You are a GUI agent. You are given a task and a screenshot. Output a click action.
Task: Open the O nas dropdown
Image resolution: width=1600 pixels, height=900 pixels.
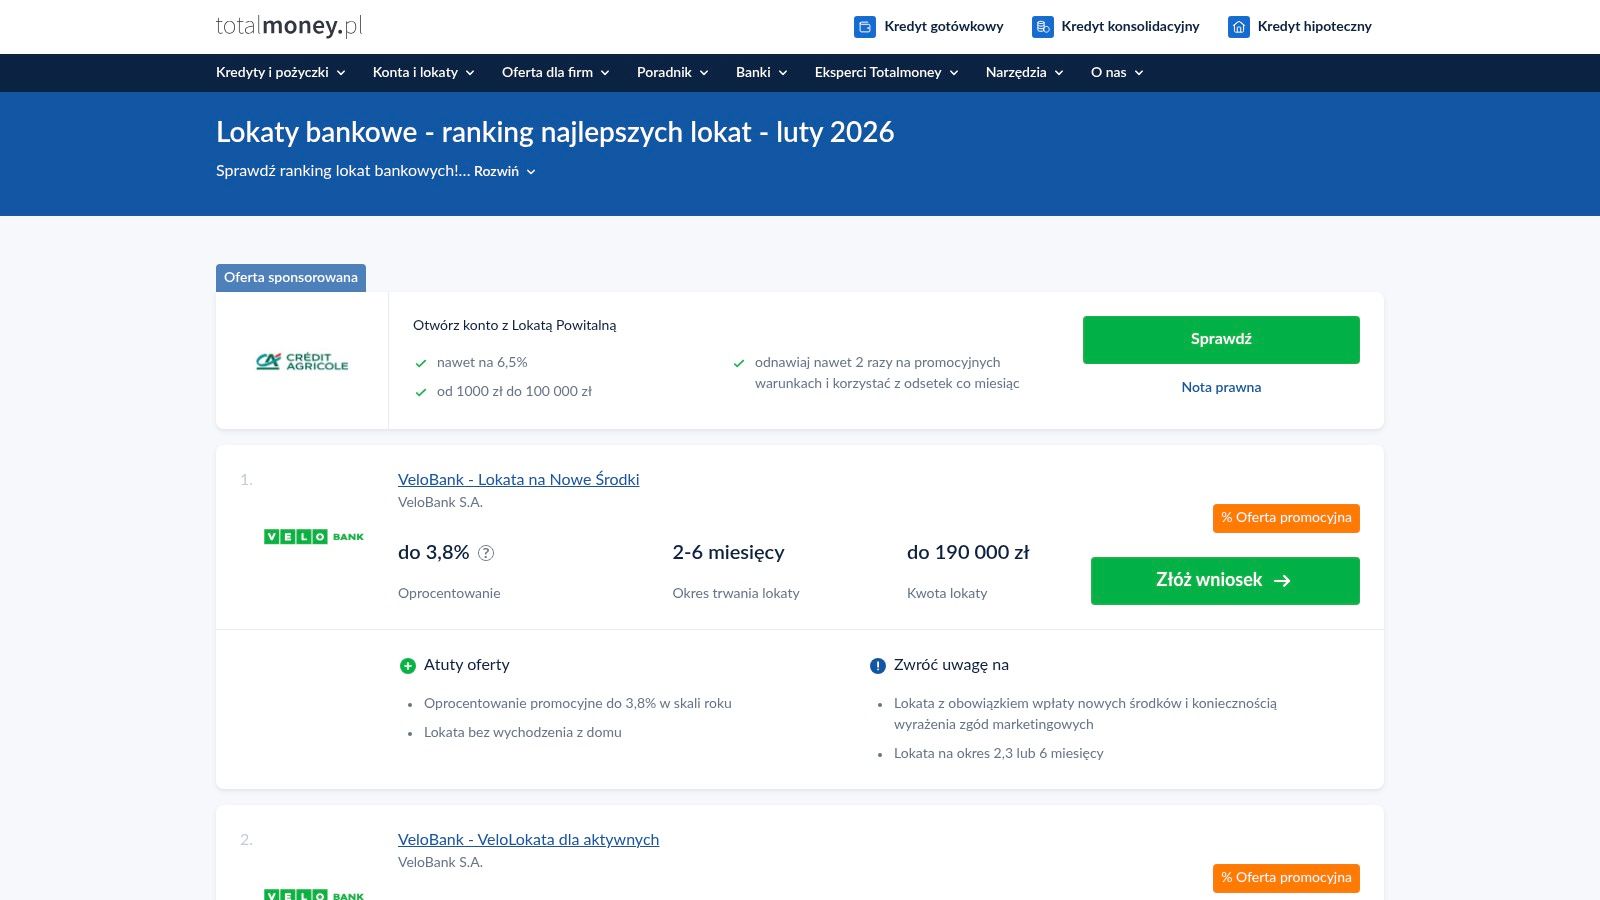(x=1117, y=72)
